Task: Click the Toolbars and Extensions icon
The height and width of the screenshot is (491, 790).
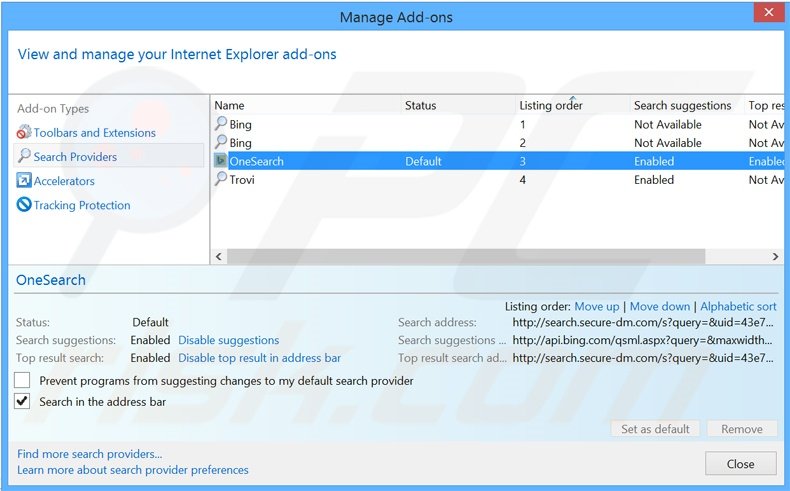Action: [x=24, y=133]
